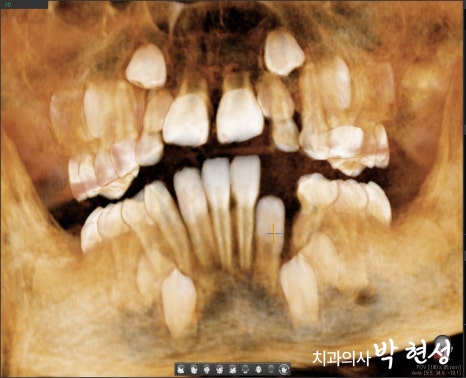Click the impacted tooth high above the upper front teeth

284,53
